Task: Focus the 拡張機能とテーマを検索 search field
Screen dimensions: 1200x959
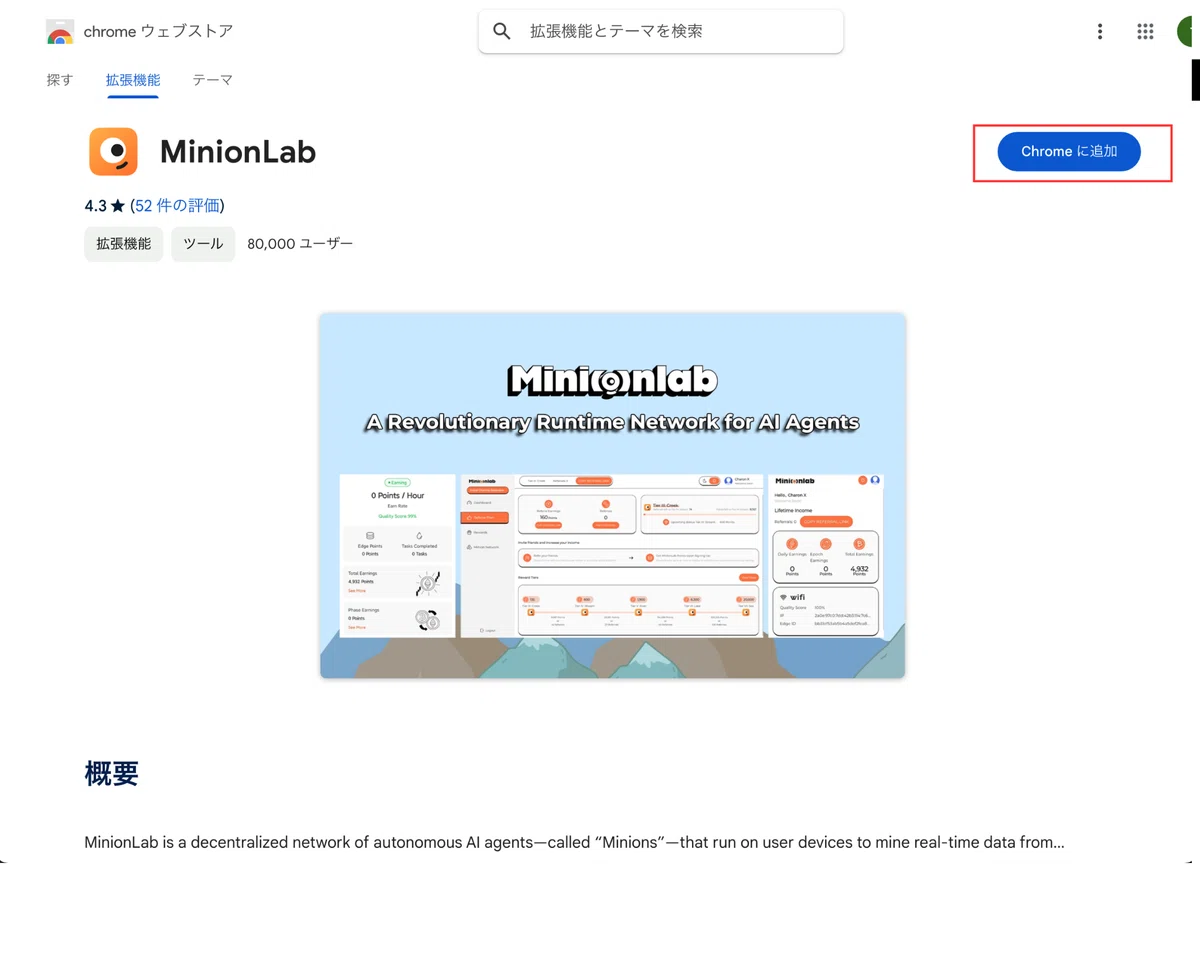Action: click(x=661, y=32)
